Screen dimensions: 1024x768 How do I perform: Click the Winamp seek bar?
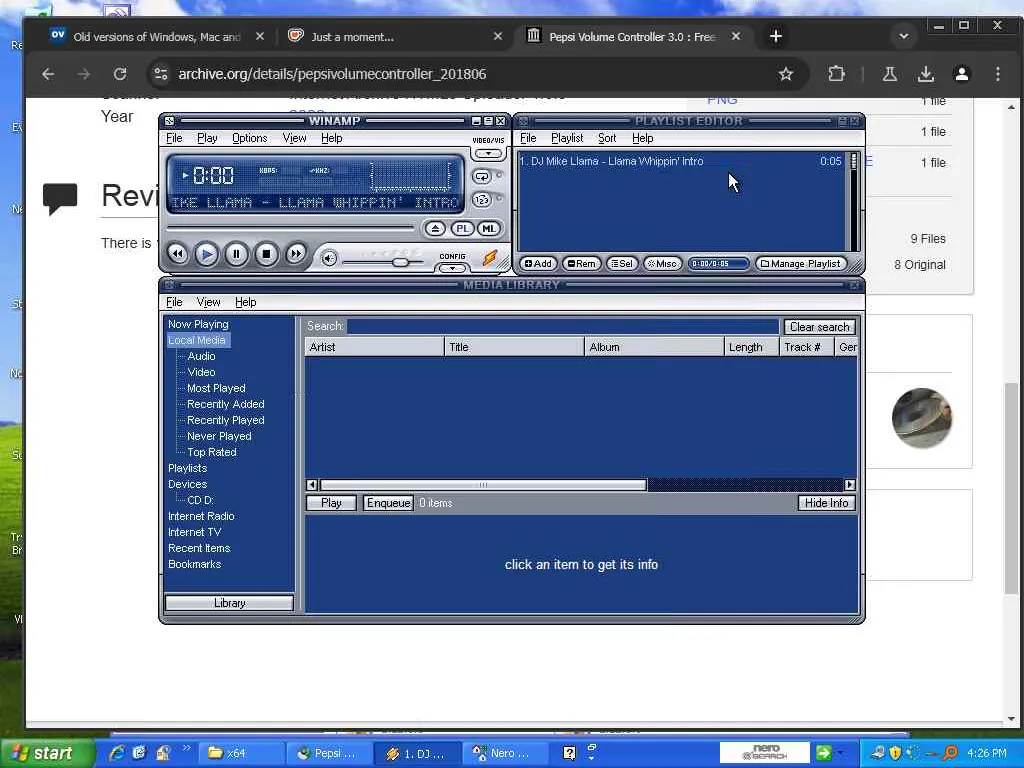[x=291, y=228]
